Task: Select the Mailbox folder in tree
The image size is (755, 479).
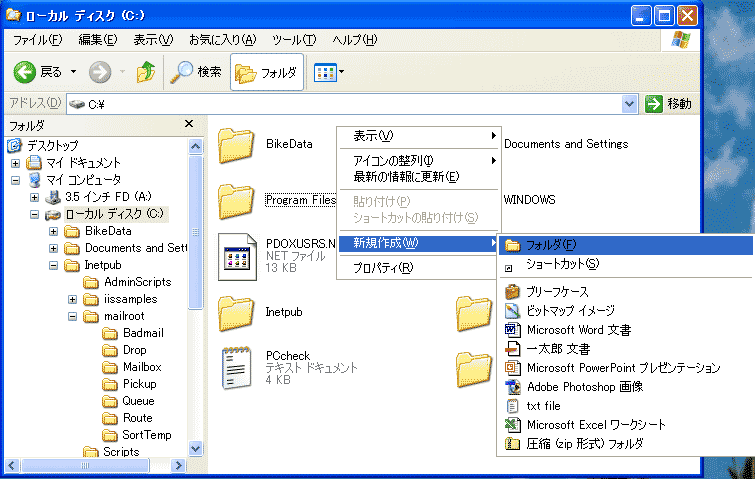Action: (142, 367)
